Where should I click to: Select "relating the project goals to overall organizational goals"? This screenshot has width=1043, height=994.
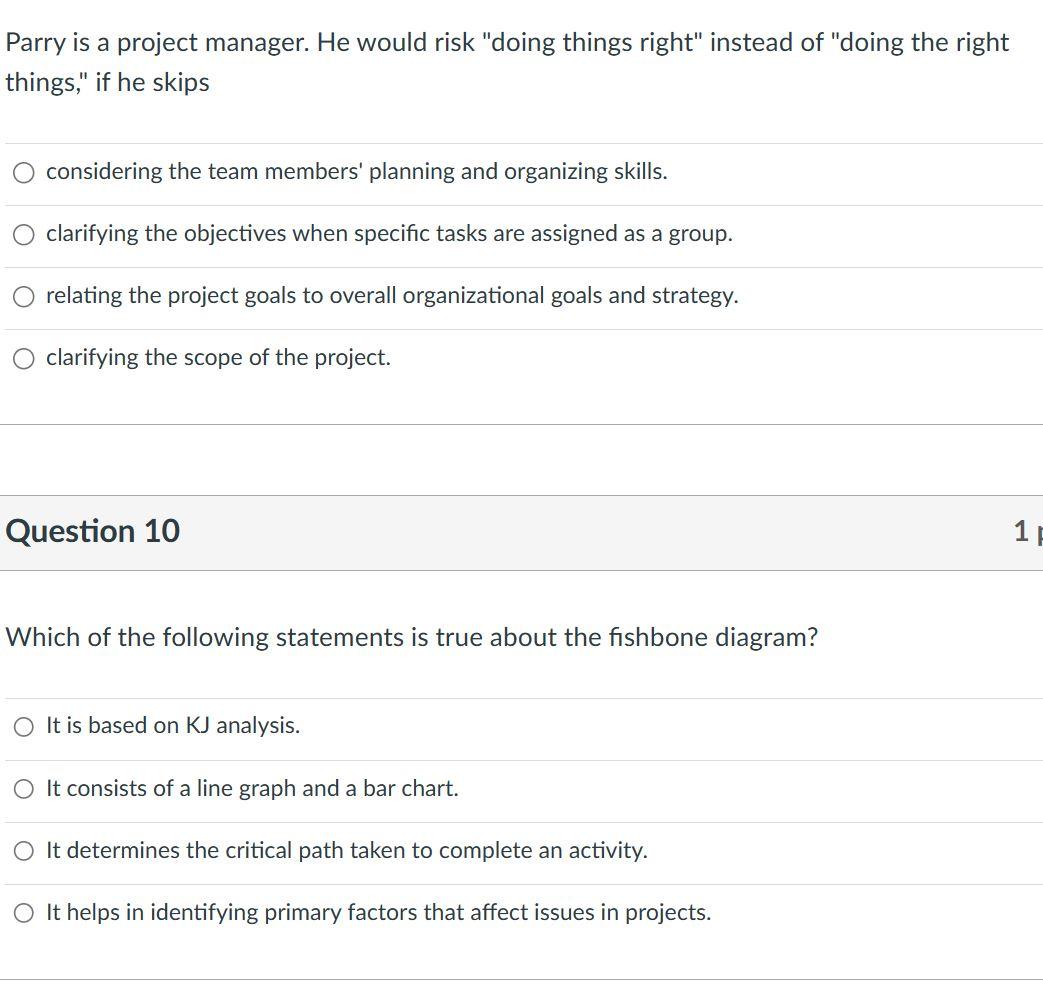[23, 295]
